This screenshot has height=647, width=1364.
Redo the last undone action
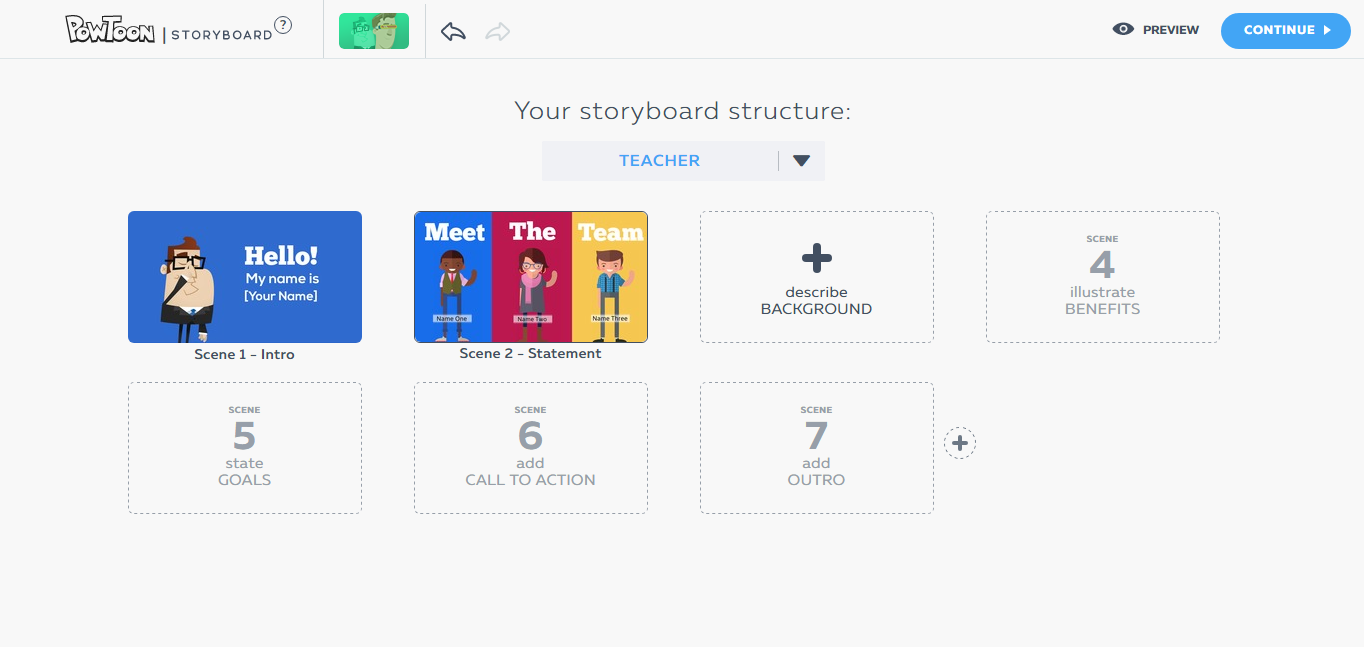click(x=497, y=31)
